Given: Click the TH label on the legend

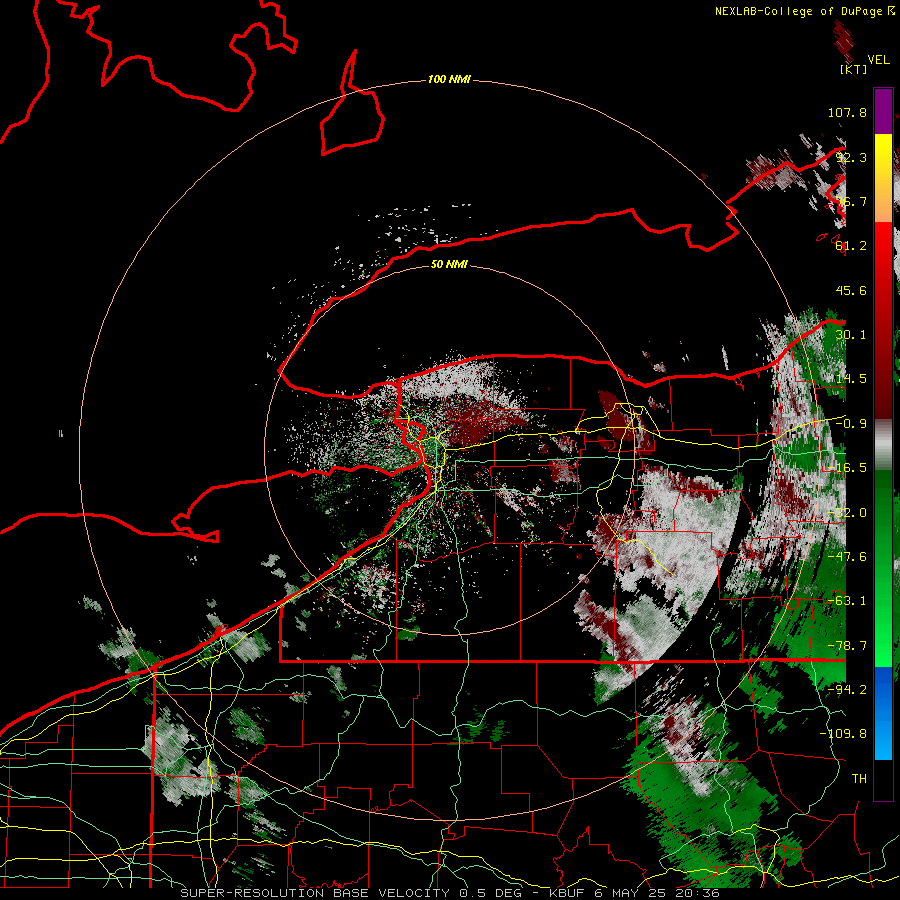Looking at the screenshot, I should [859, 779].
